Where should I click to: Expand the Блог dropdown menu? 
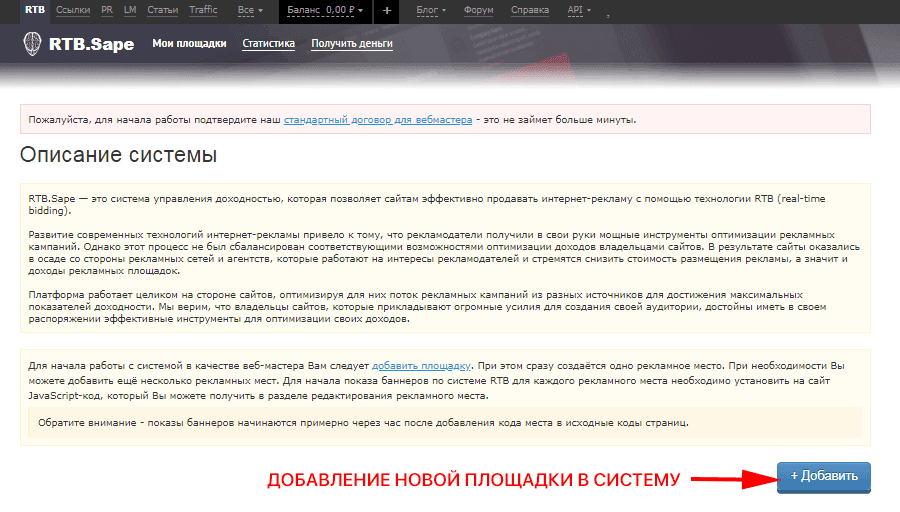click(431, 10)
